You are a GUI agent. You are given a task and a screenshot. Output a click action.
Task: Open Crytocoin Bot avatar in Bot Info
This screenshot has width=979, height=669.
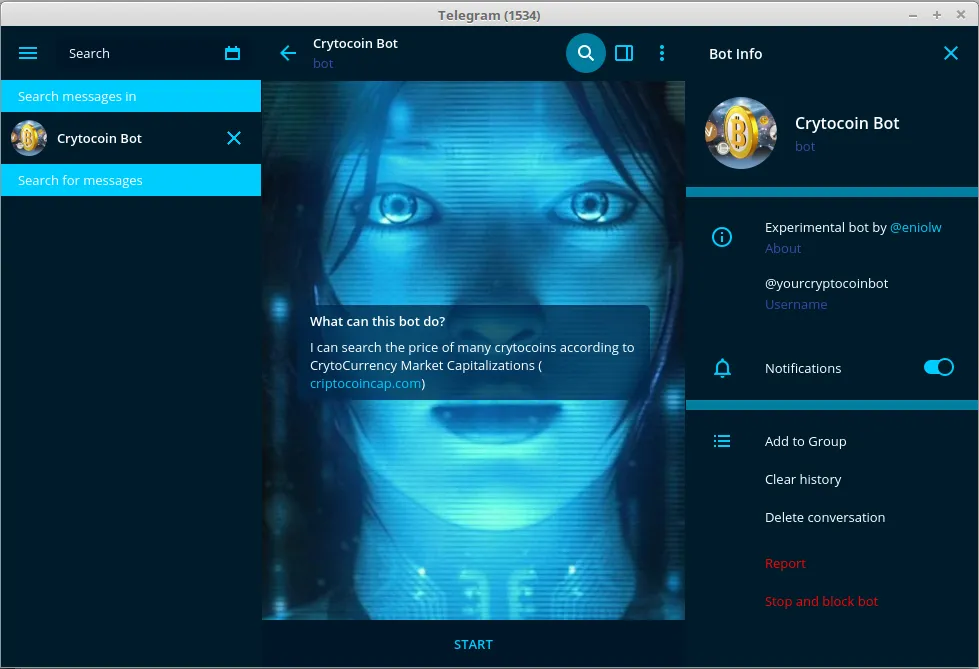(740, 132)
